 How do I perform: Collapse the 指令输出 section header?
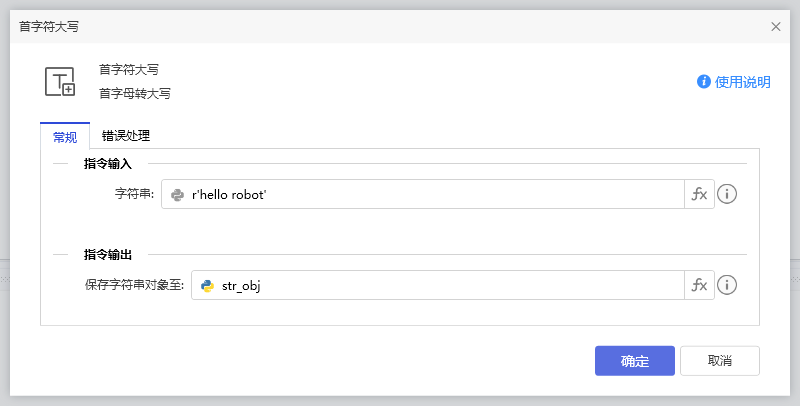[x=115, y=255]
